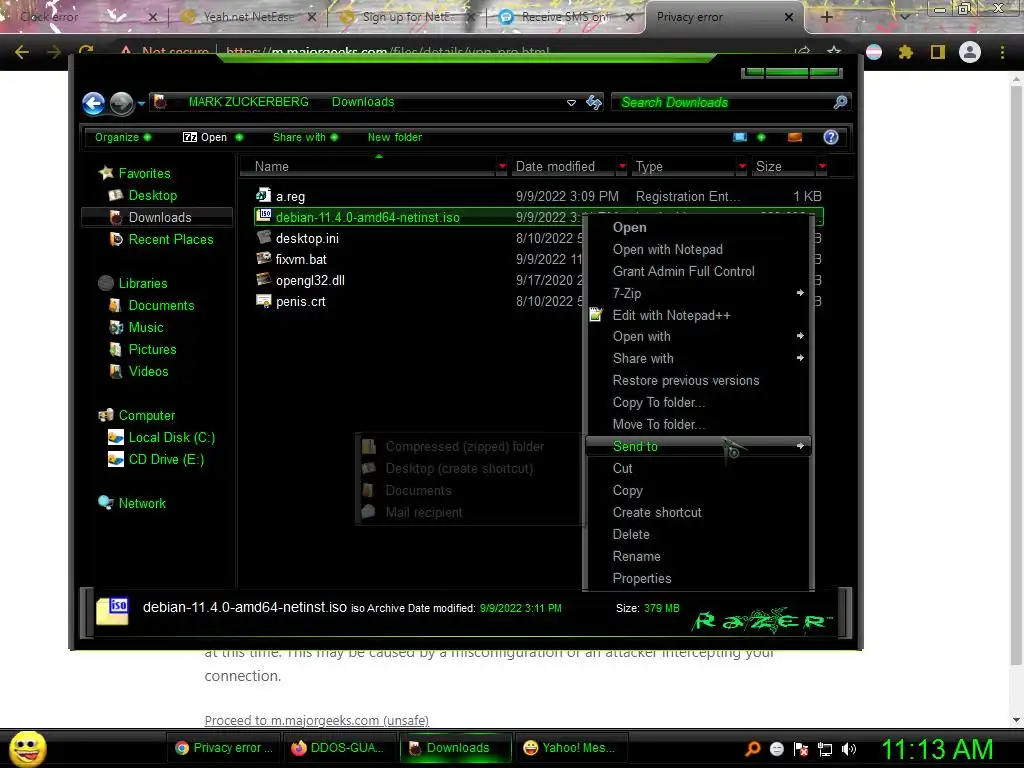Image resolution: width=1024 pixels, height=768 pixels.
Task: Choose Properties in context menu
Action: tap(698, 579)
